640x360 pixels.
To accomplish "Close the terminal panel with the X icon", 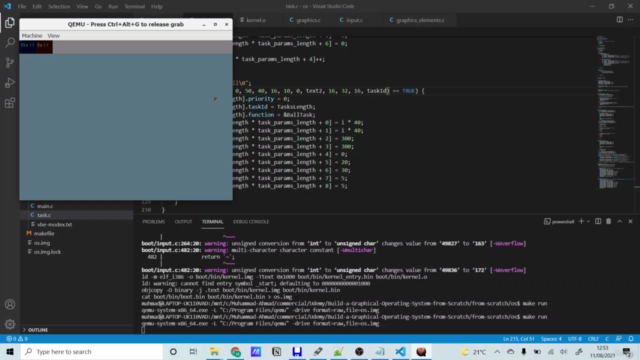I will 630,222.
